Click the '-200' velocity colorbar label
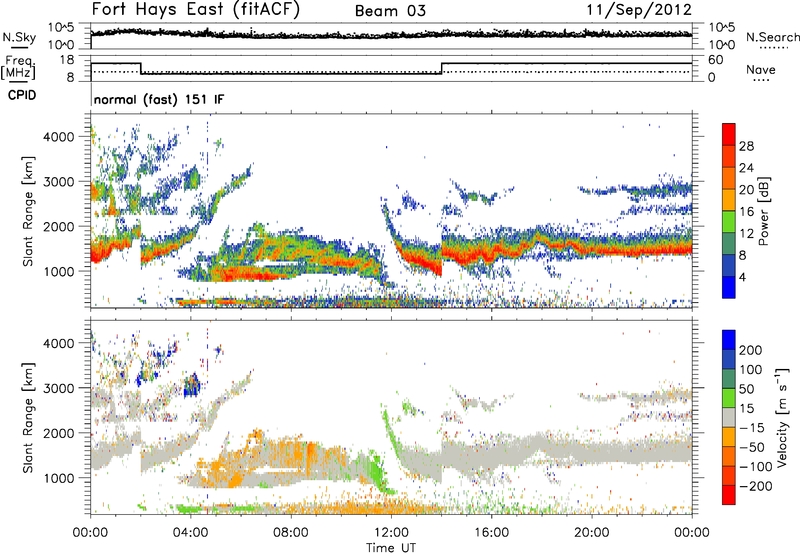The height and width of the screenshot is (554, 800). click(756, 486)
